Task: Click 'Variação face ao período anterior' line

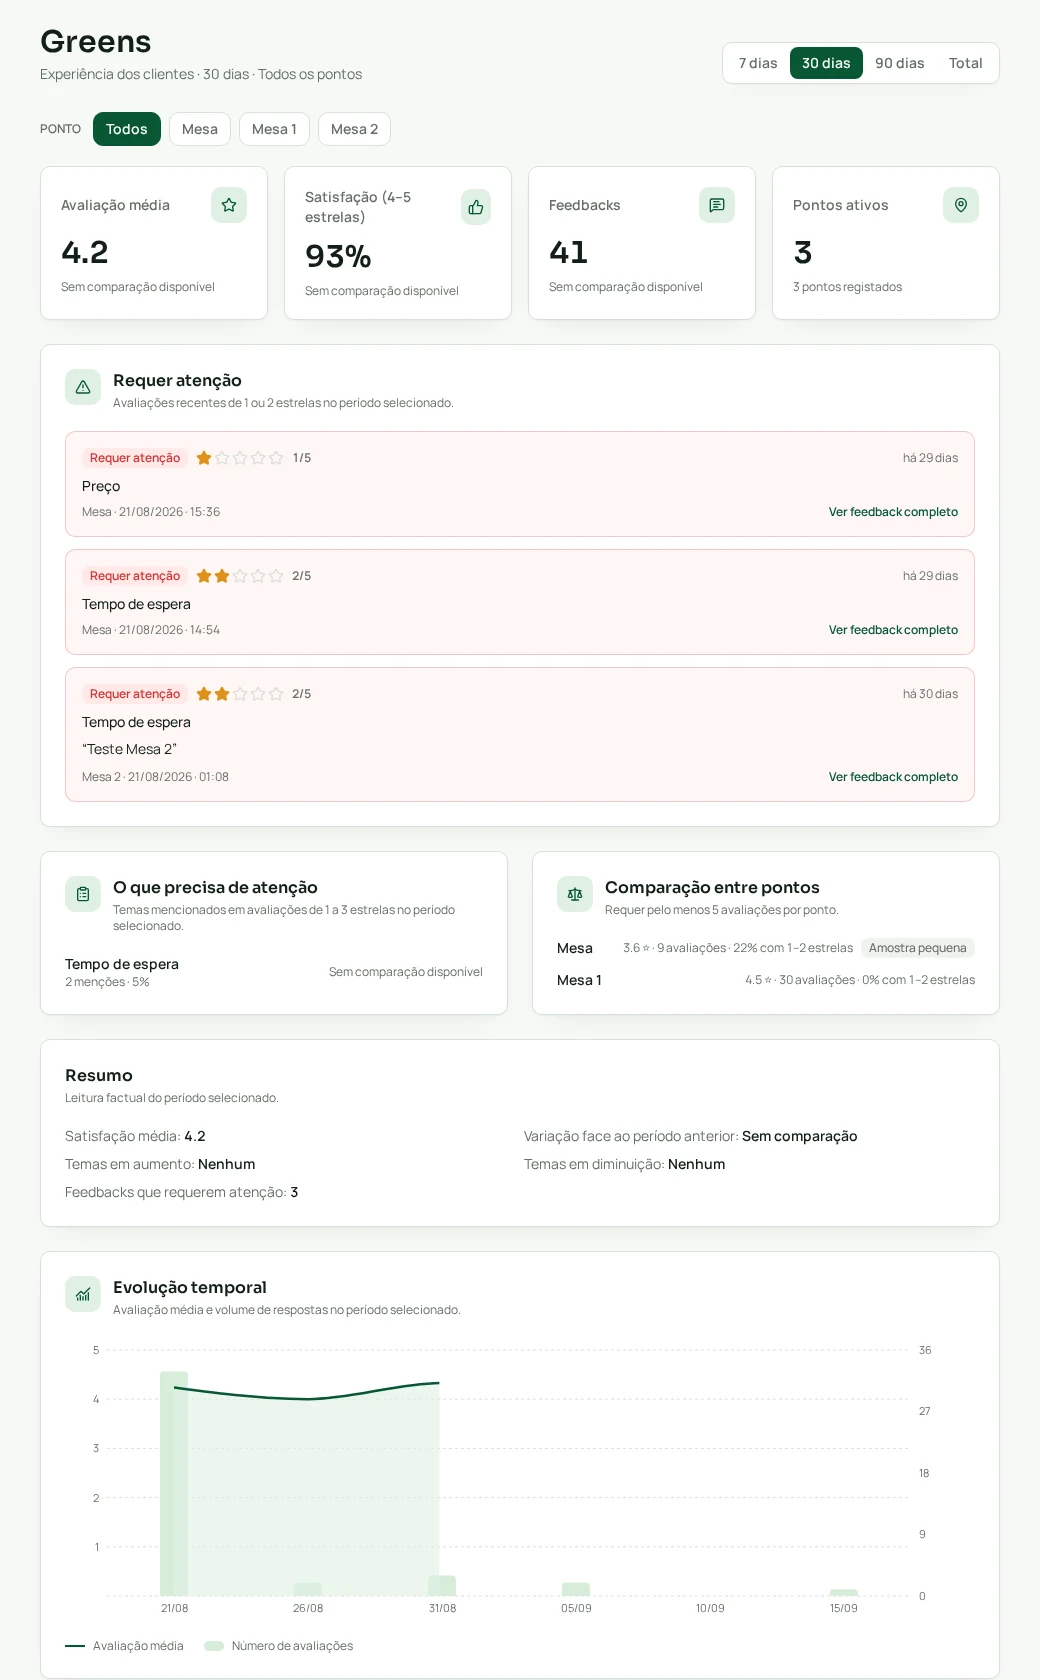Action: (690, 1136)
